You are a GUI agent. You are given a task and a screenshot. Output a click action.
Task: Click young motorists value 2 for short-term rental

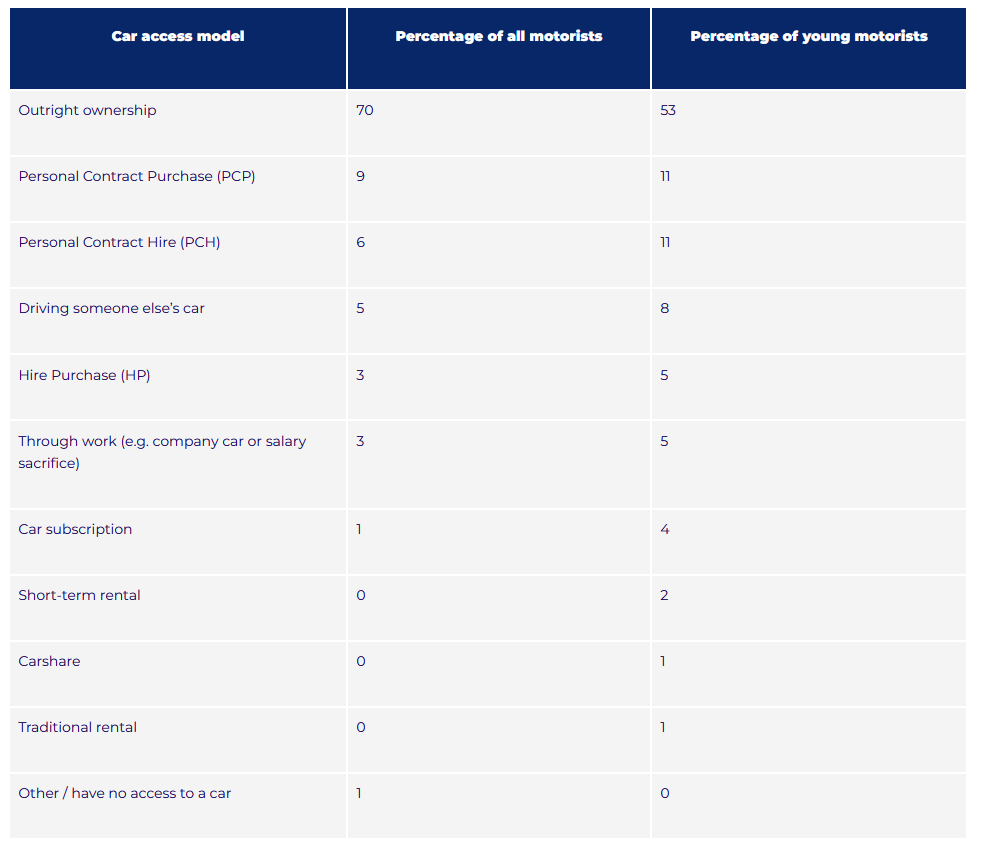coord(665,595)
